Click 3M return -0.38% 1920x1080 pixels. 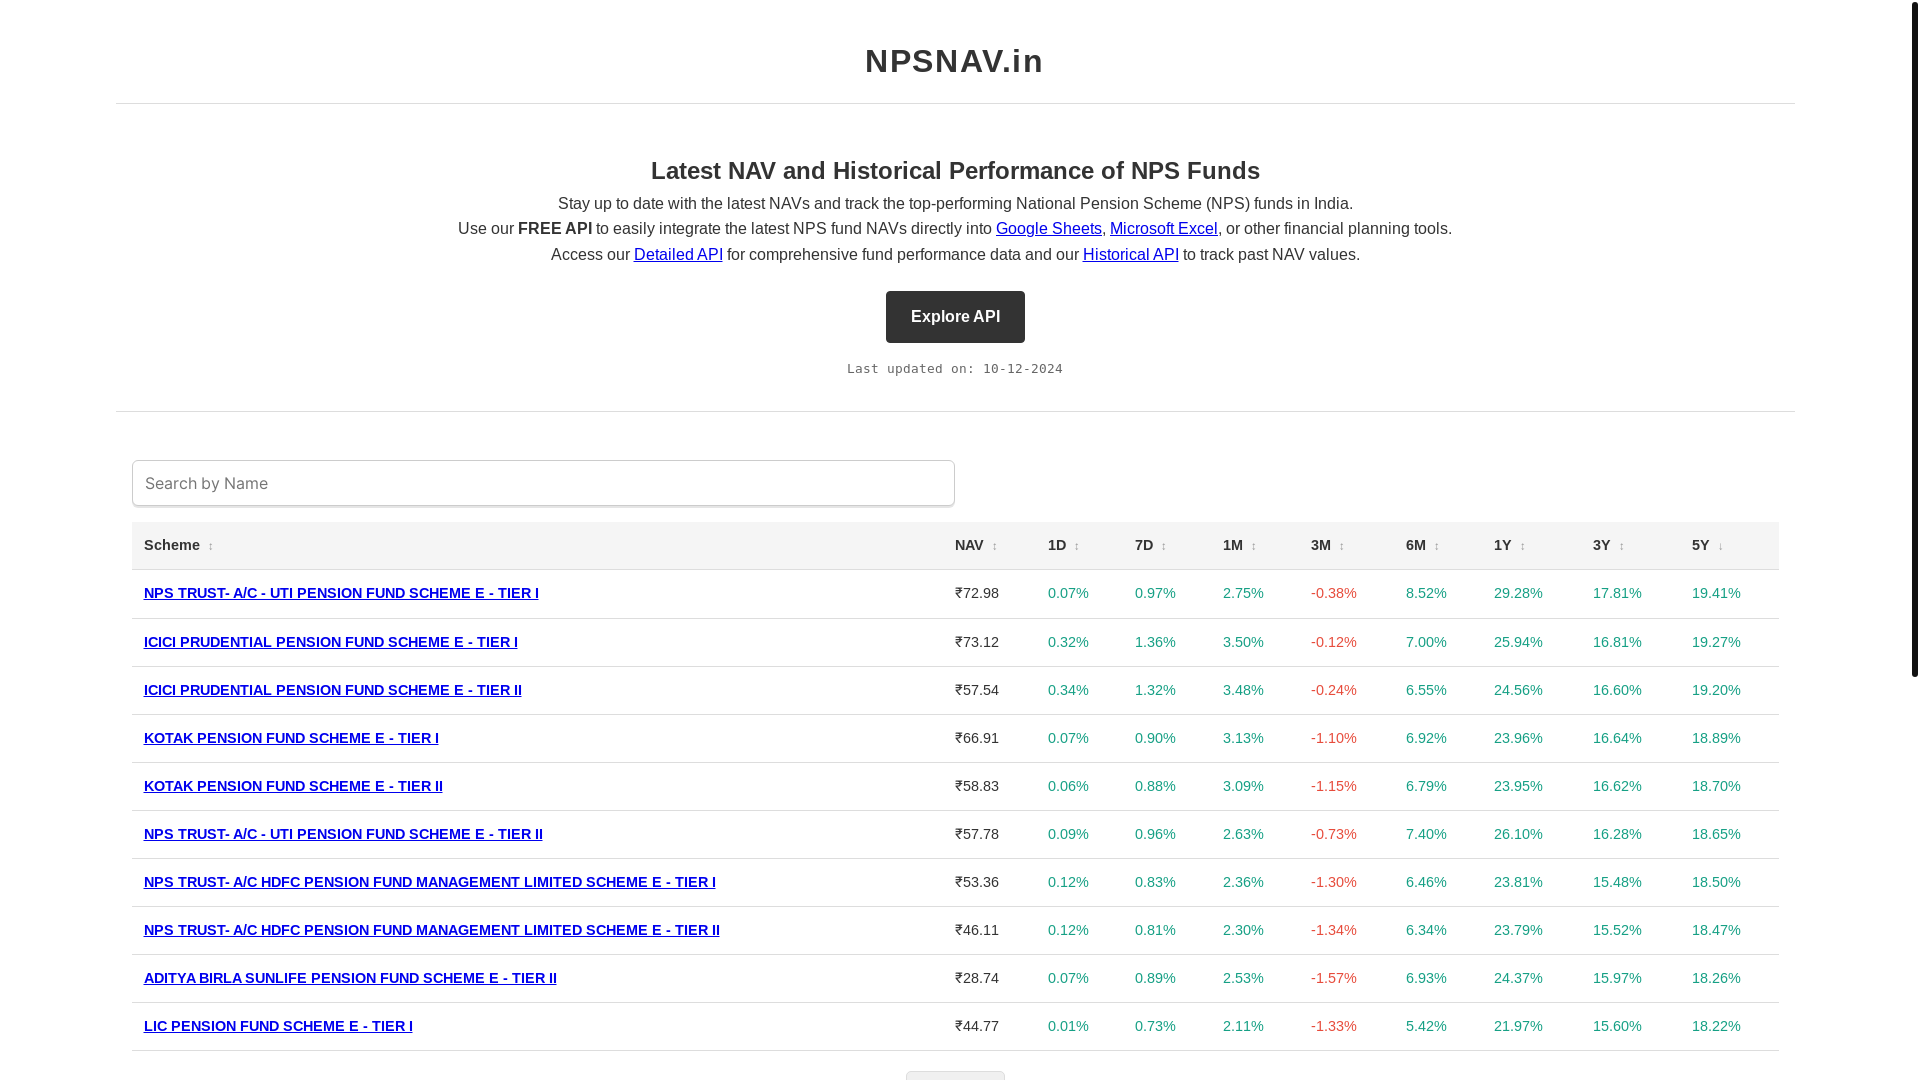1333,593
